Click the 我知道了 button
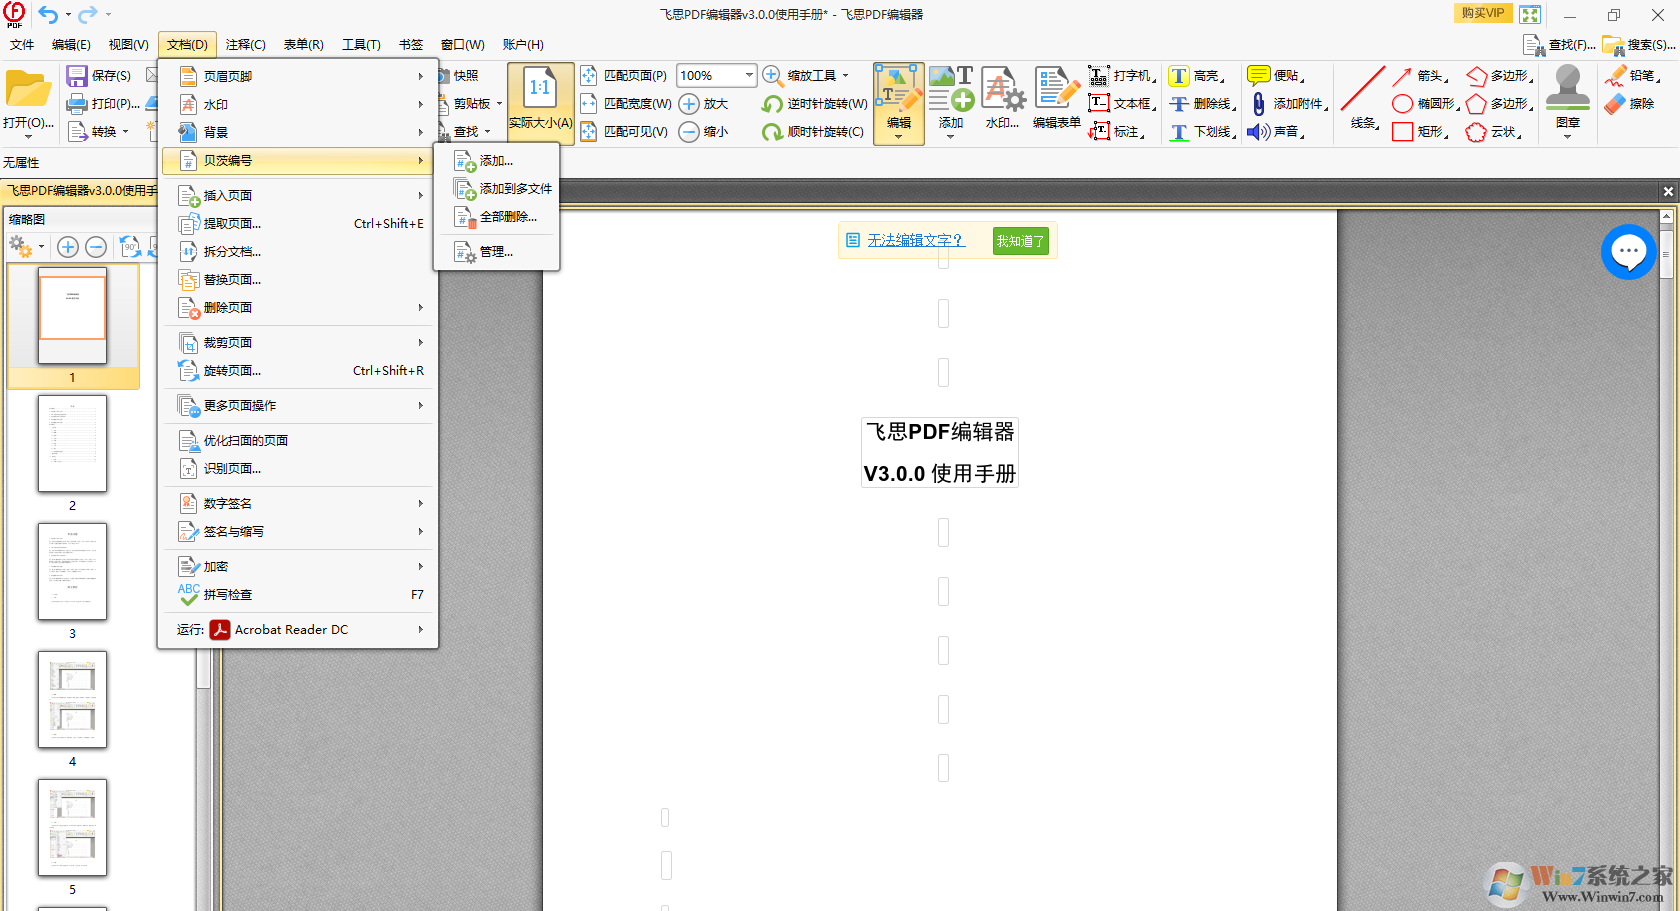The height and width of the screenshot is (911, 1680). [1019, 240]
